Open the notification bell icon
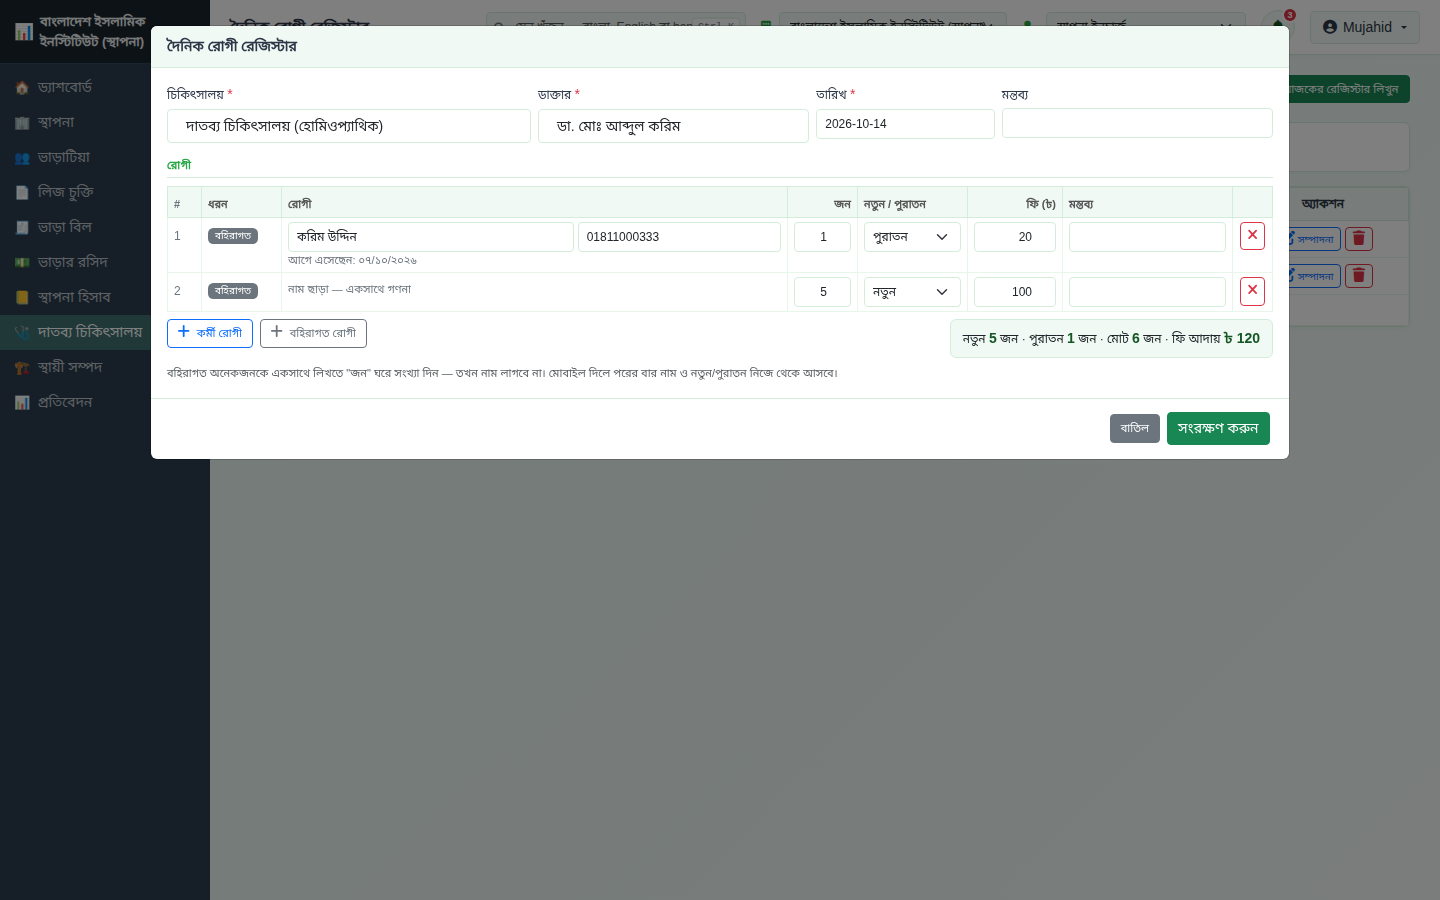The image size is (1440, 900). tap(1278, 25)
